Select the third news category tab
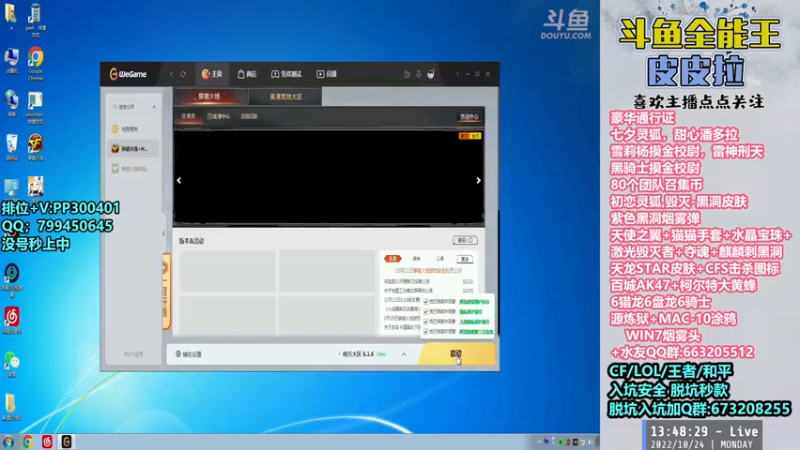Image resolution: width=800 pixels, height=450 pixels. click(440, 259)
